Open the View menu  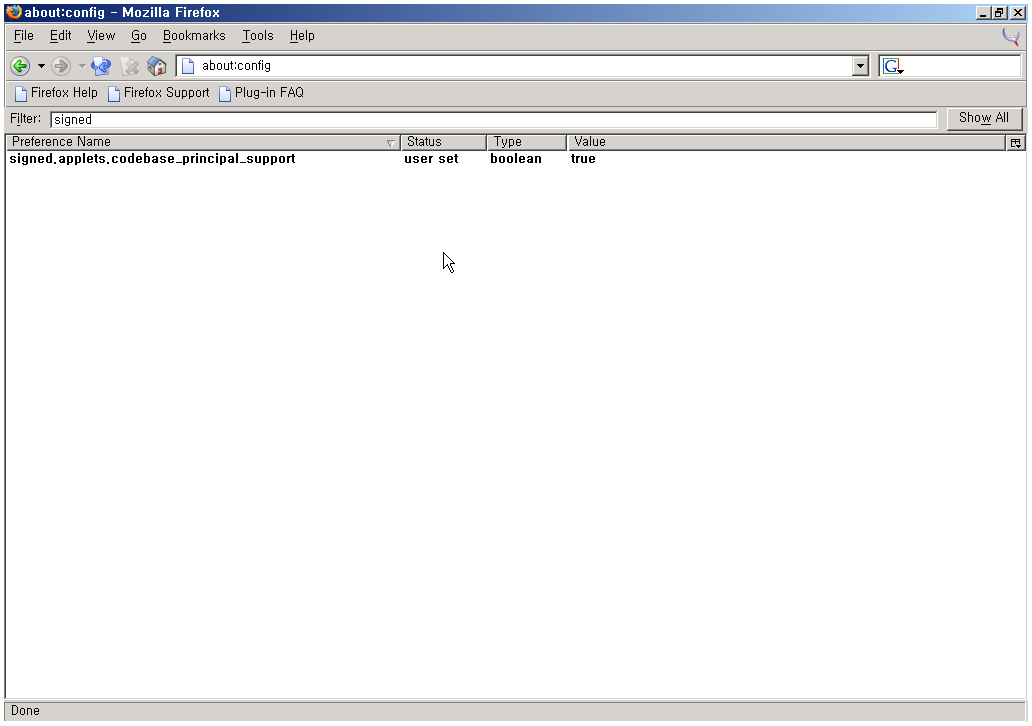[101, 36]
